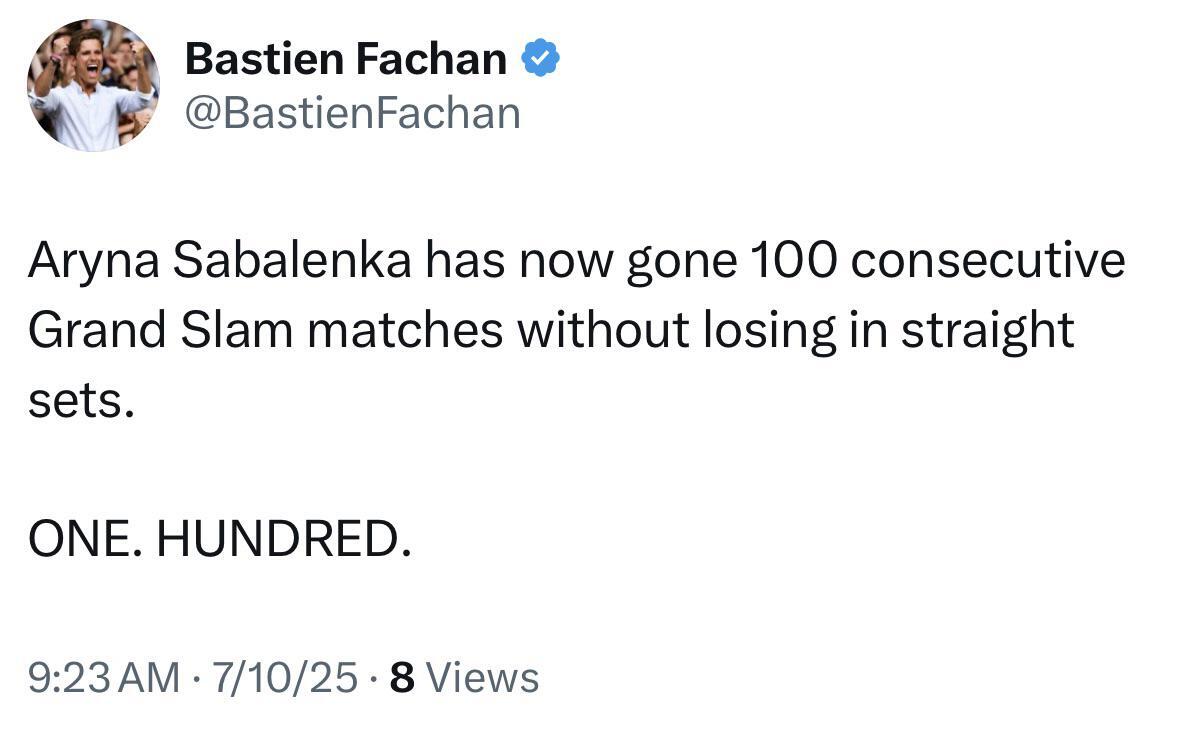The image size is (1179, 735).
Task: Click the 9:23 AM timestamp
Action: tap(104, 678)
